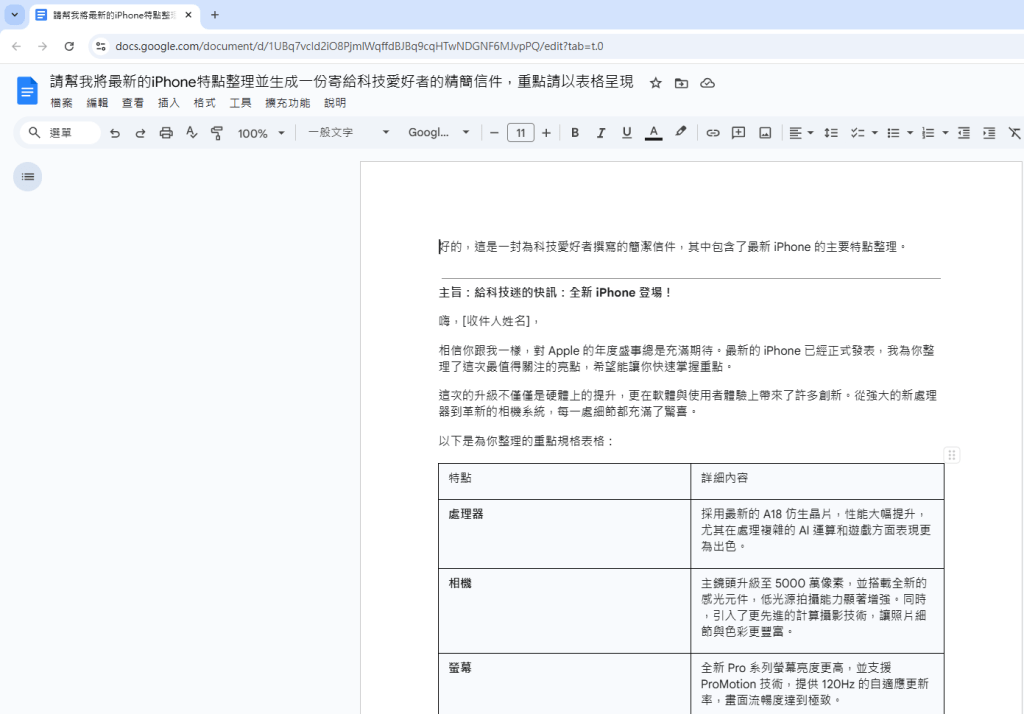
Task: Expand the font family dropdown
Action: point(438,133)
